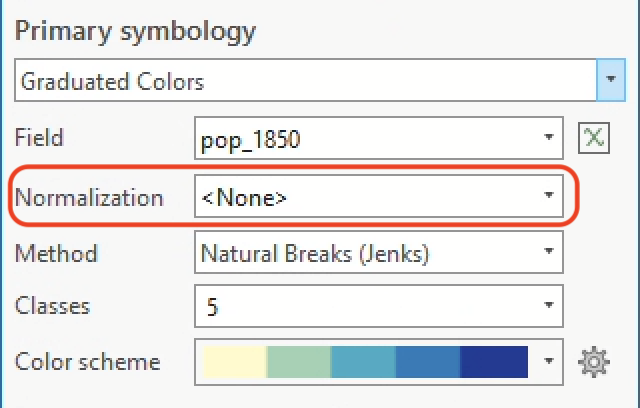Pick the pale yellow color swatch
Image resolution: width=640 pixels, height=408 pixels.
tap(233, 361)
